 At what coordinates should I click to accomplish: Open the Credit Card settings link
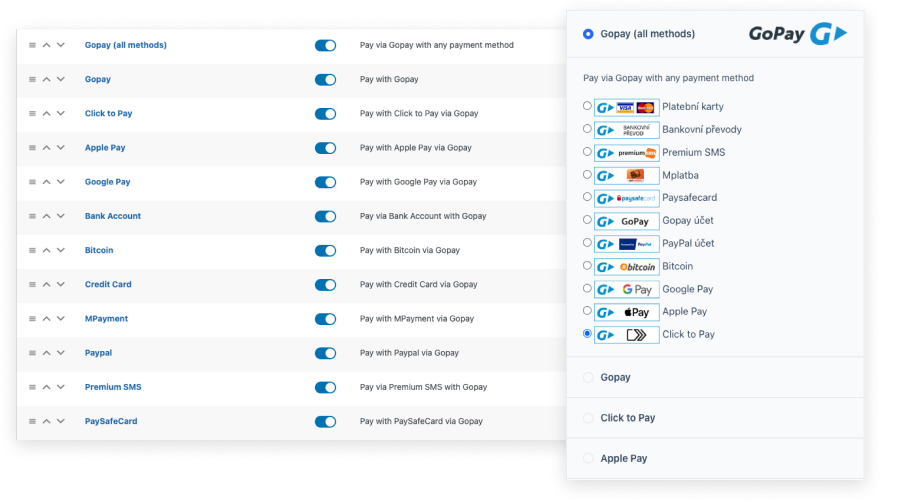click(x=108, y=284)
